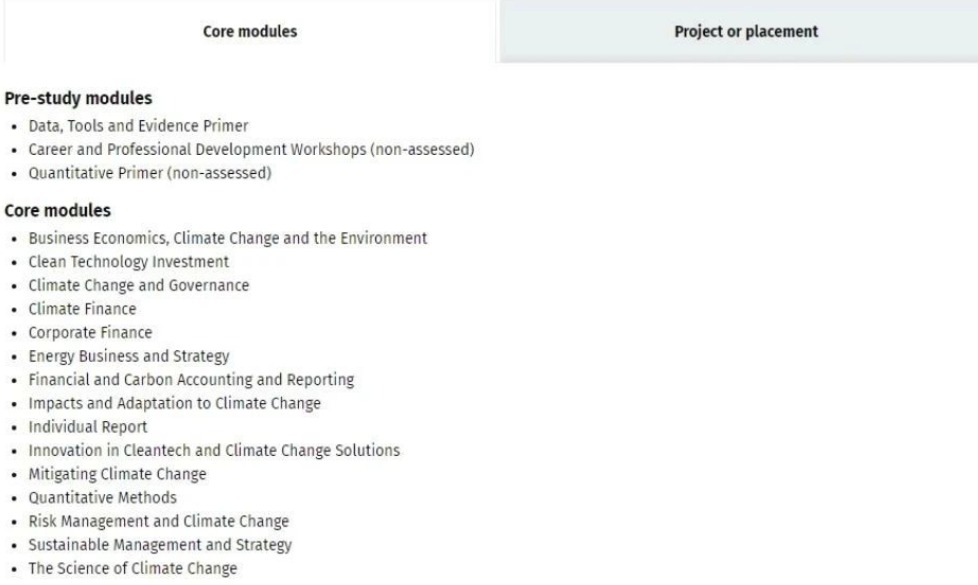Image resolution: width=978 pixels, height=585 pixels.
Task: Click the Quantitative Methods module
Action: click(102, 498)
